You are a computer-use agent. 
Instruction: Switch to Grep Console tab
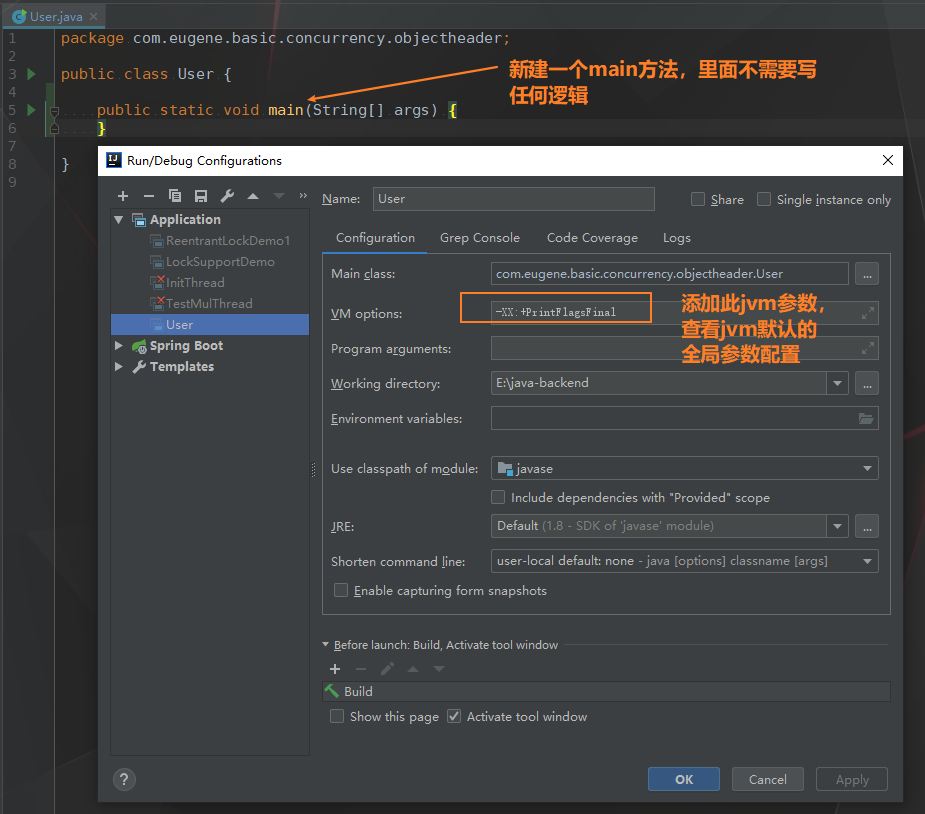point(480,238)
